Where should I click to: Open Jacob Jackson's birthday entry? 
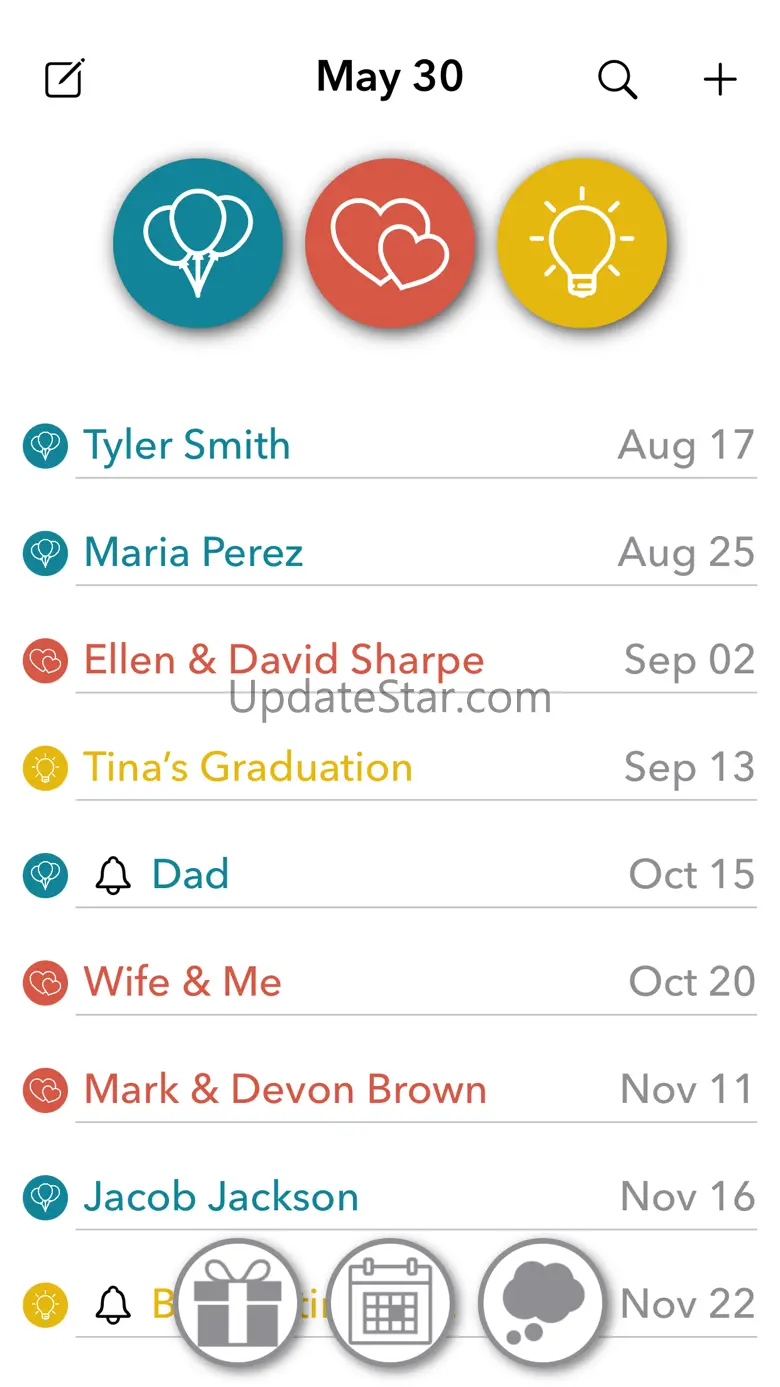(x=221, y=1196)
